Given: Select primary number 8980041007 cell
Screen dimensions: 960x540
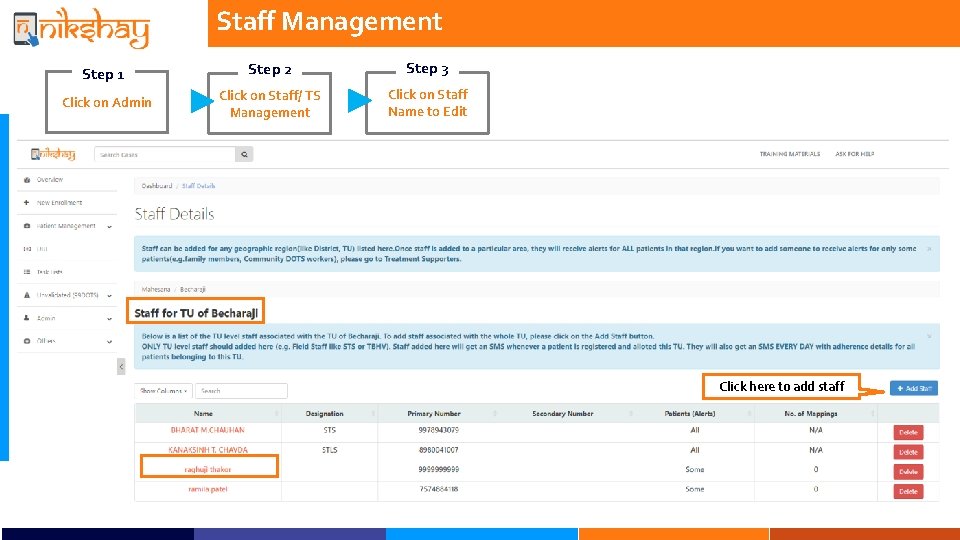Looking at the screenshot, I should pos(438,450).
